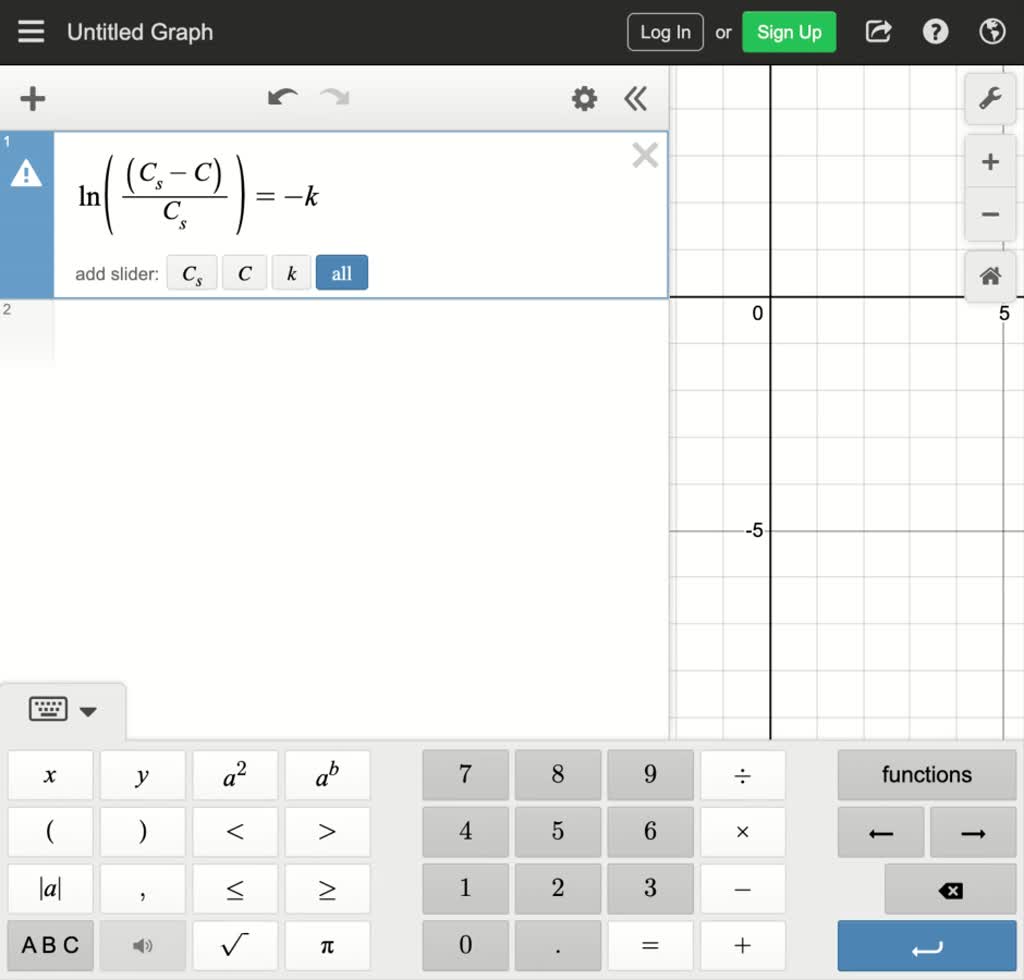1024x980 pixels.
Task: Open the hamburger main menu
Action: (x=31, y=32)
